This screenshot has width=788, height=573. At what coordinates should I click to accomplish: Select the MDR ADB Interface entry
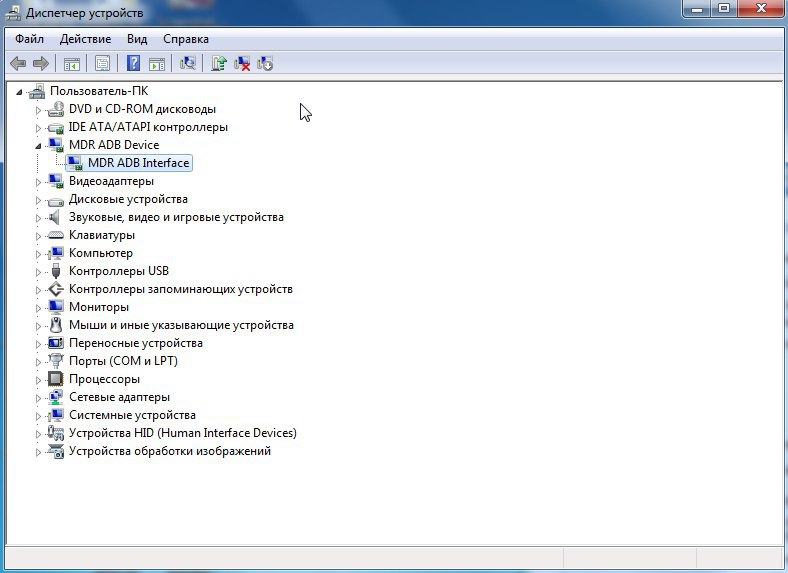pos(139,163)
